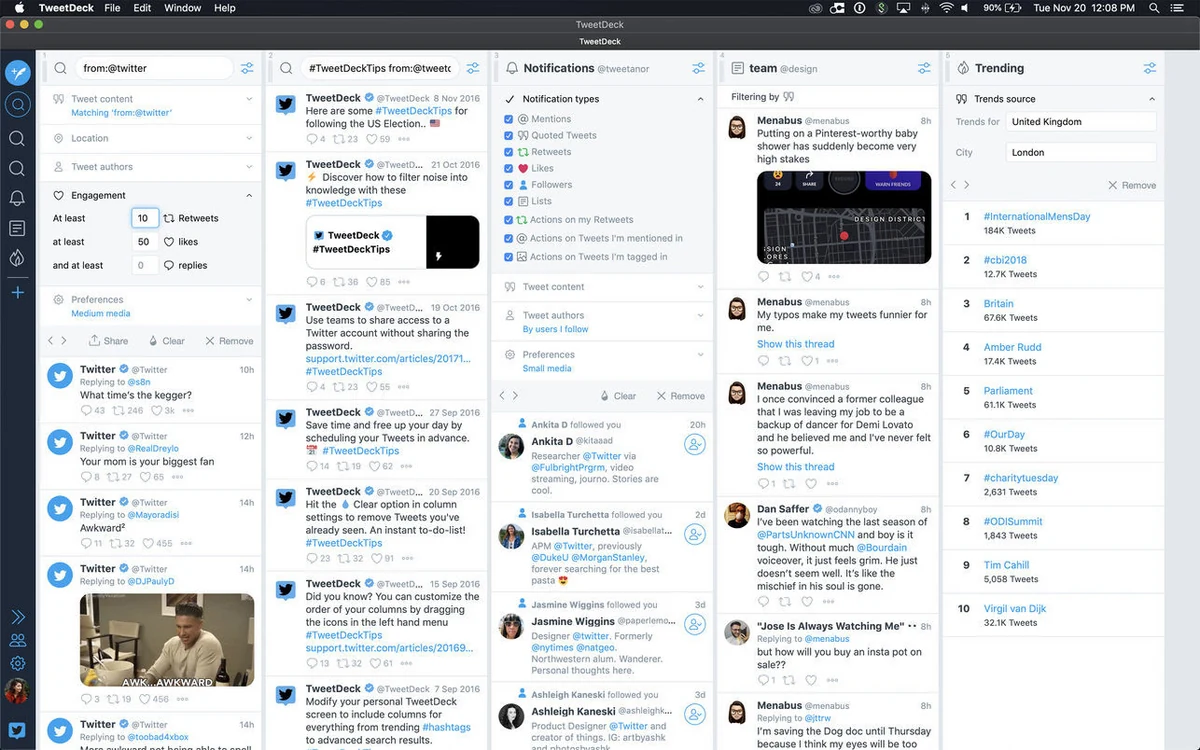The image size is (1200, 750).
Task: Move from:@twitter column left with arrow
Action: click(x=51, y=341)
